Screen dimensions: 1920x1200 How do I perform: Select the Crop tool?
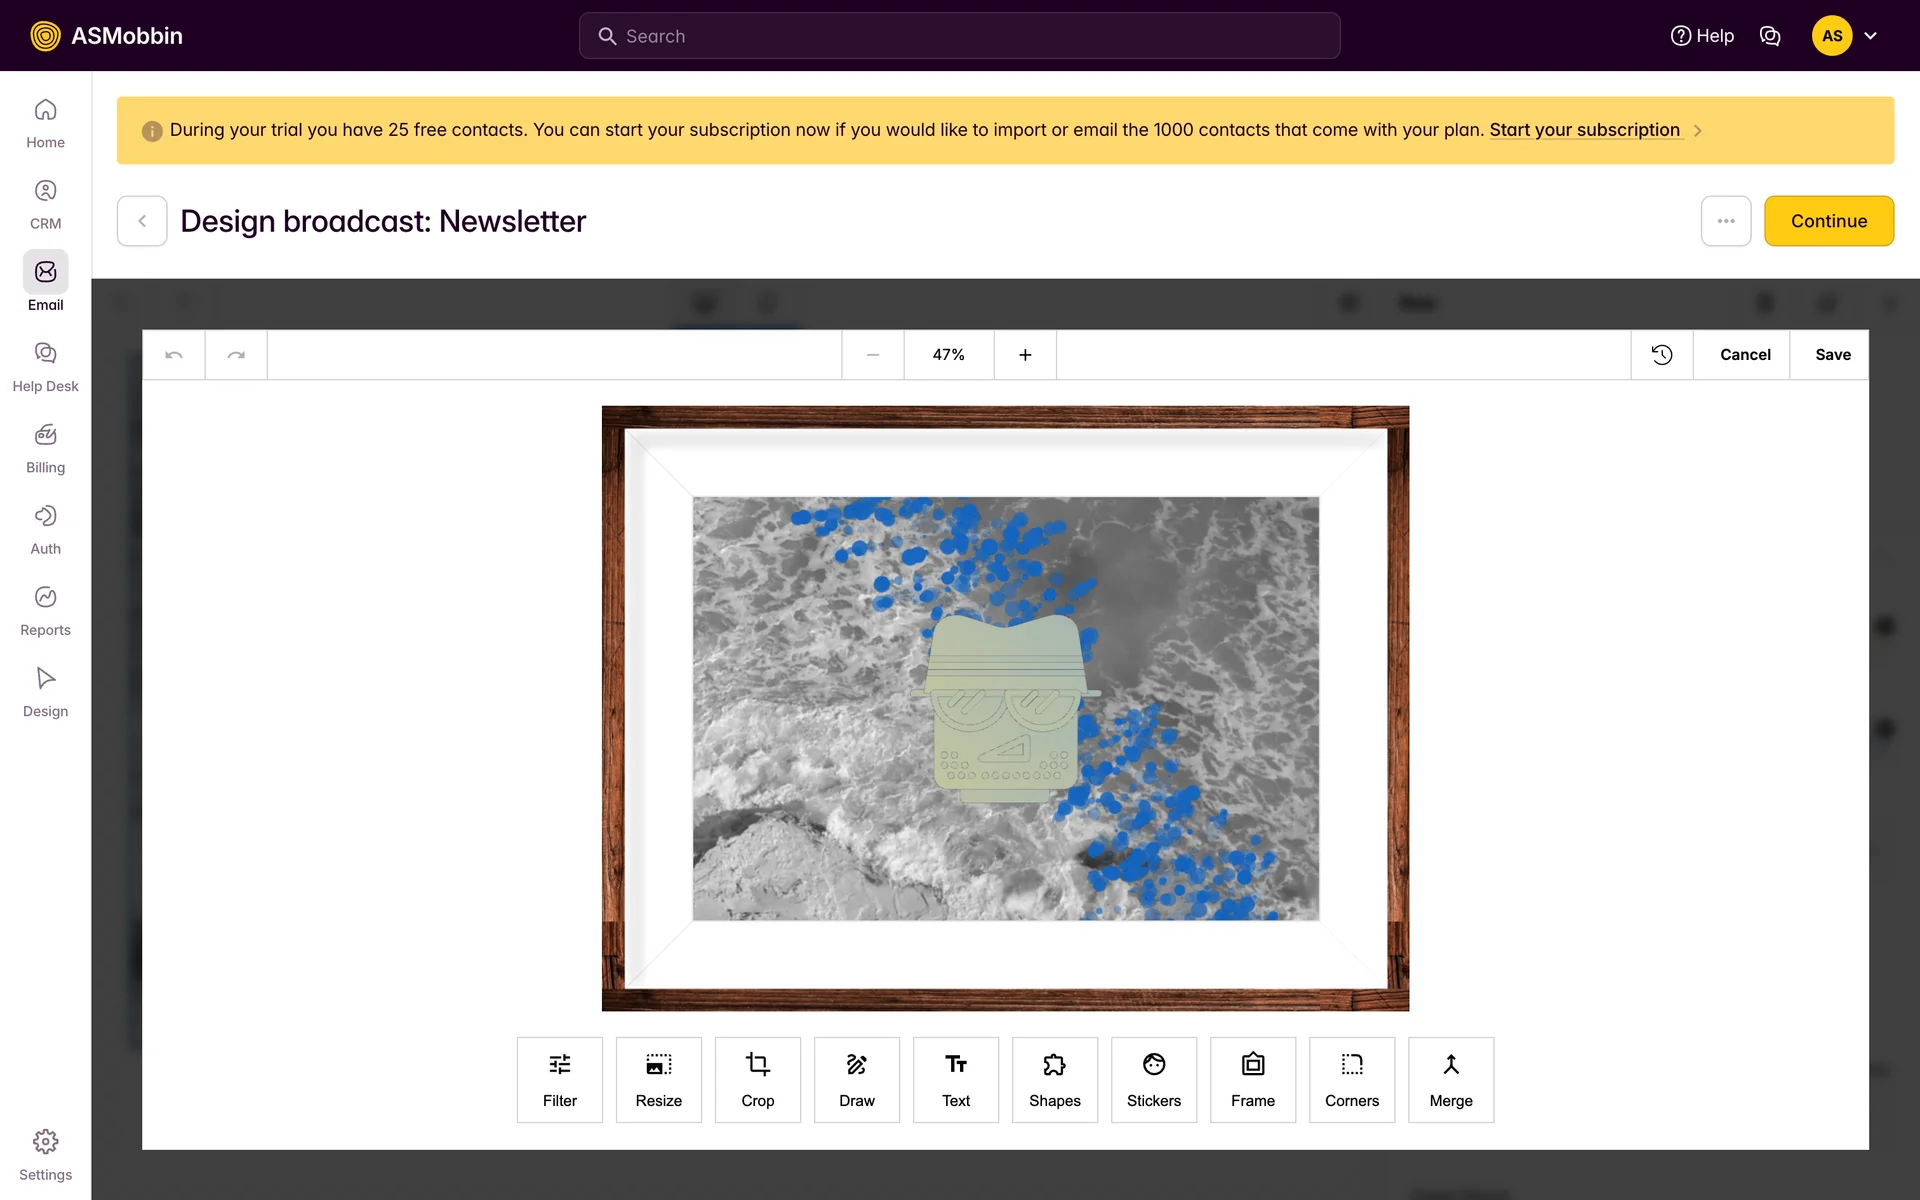tap(757, 1079)
